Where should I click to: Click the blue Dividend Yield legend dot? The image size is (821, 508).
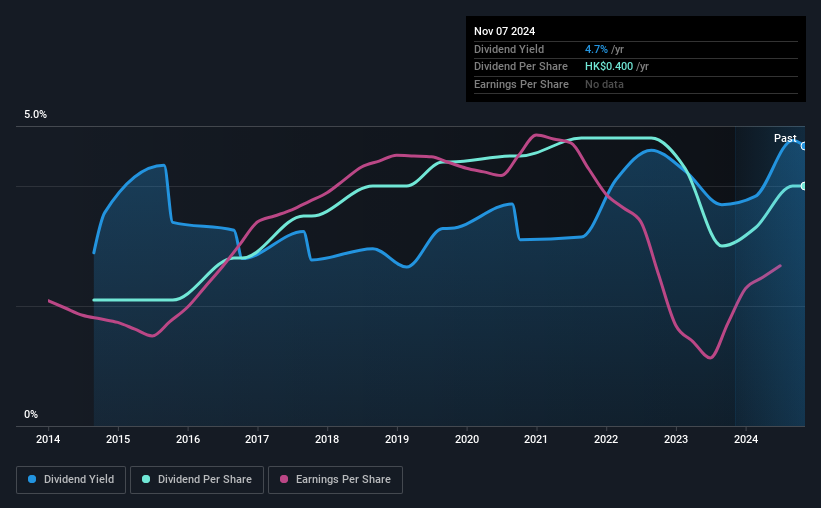[x=32, y=479]
